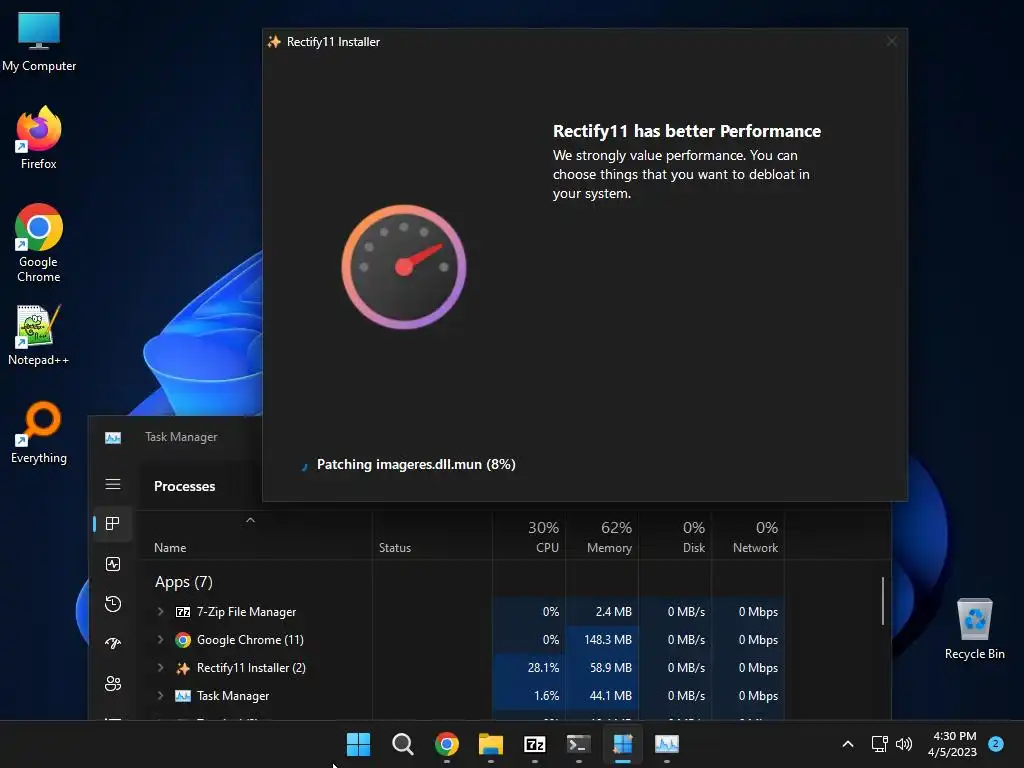Screen dimensions: 1024x768
Task: Open Google Chrome desktop shortcut
Action: (39, 243)
